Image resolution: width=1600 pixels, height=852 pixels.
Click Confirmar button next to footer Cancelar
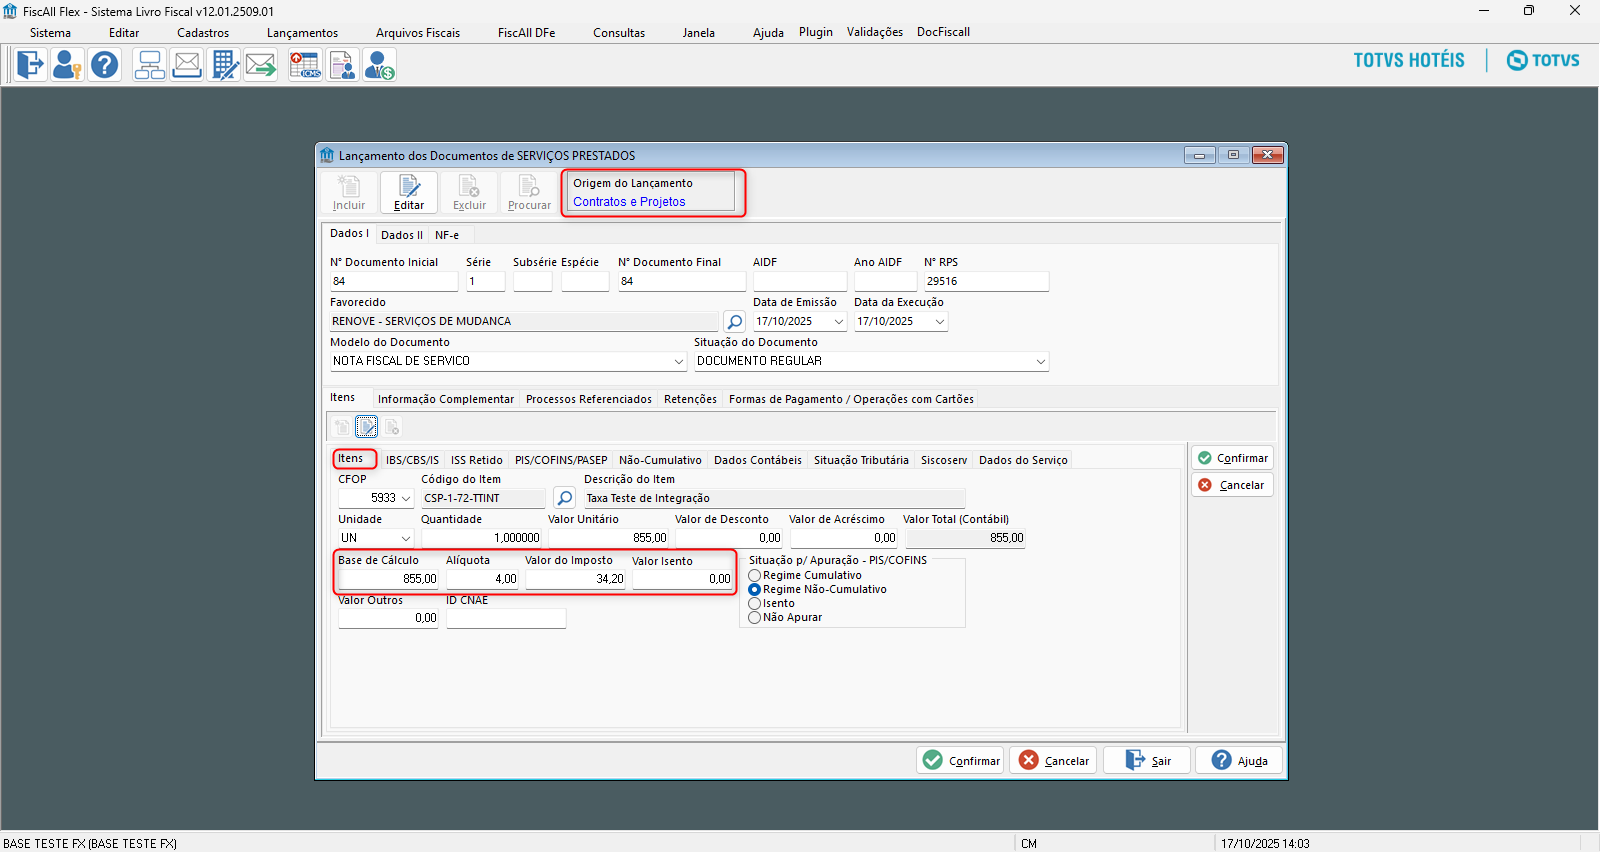pyautogui.click(x=961, y=760)
